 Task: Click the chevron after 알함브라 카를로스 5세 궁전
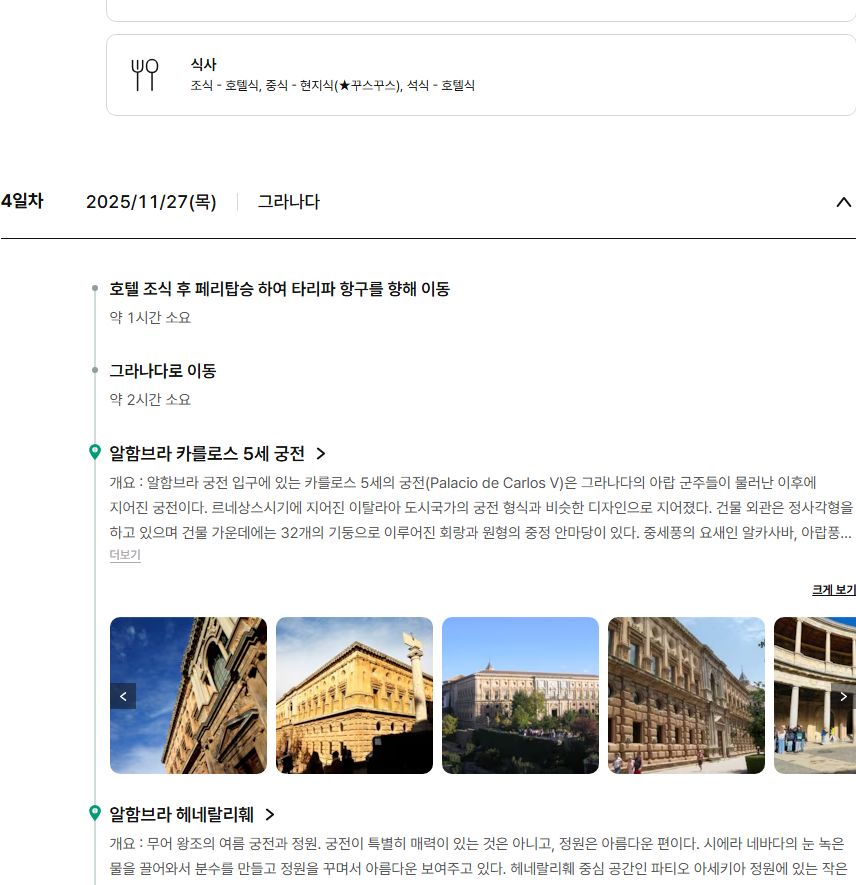click(x=321, y=454)
